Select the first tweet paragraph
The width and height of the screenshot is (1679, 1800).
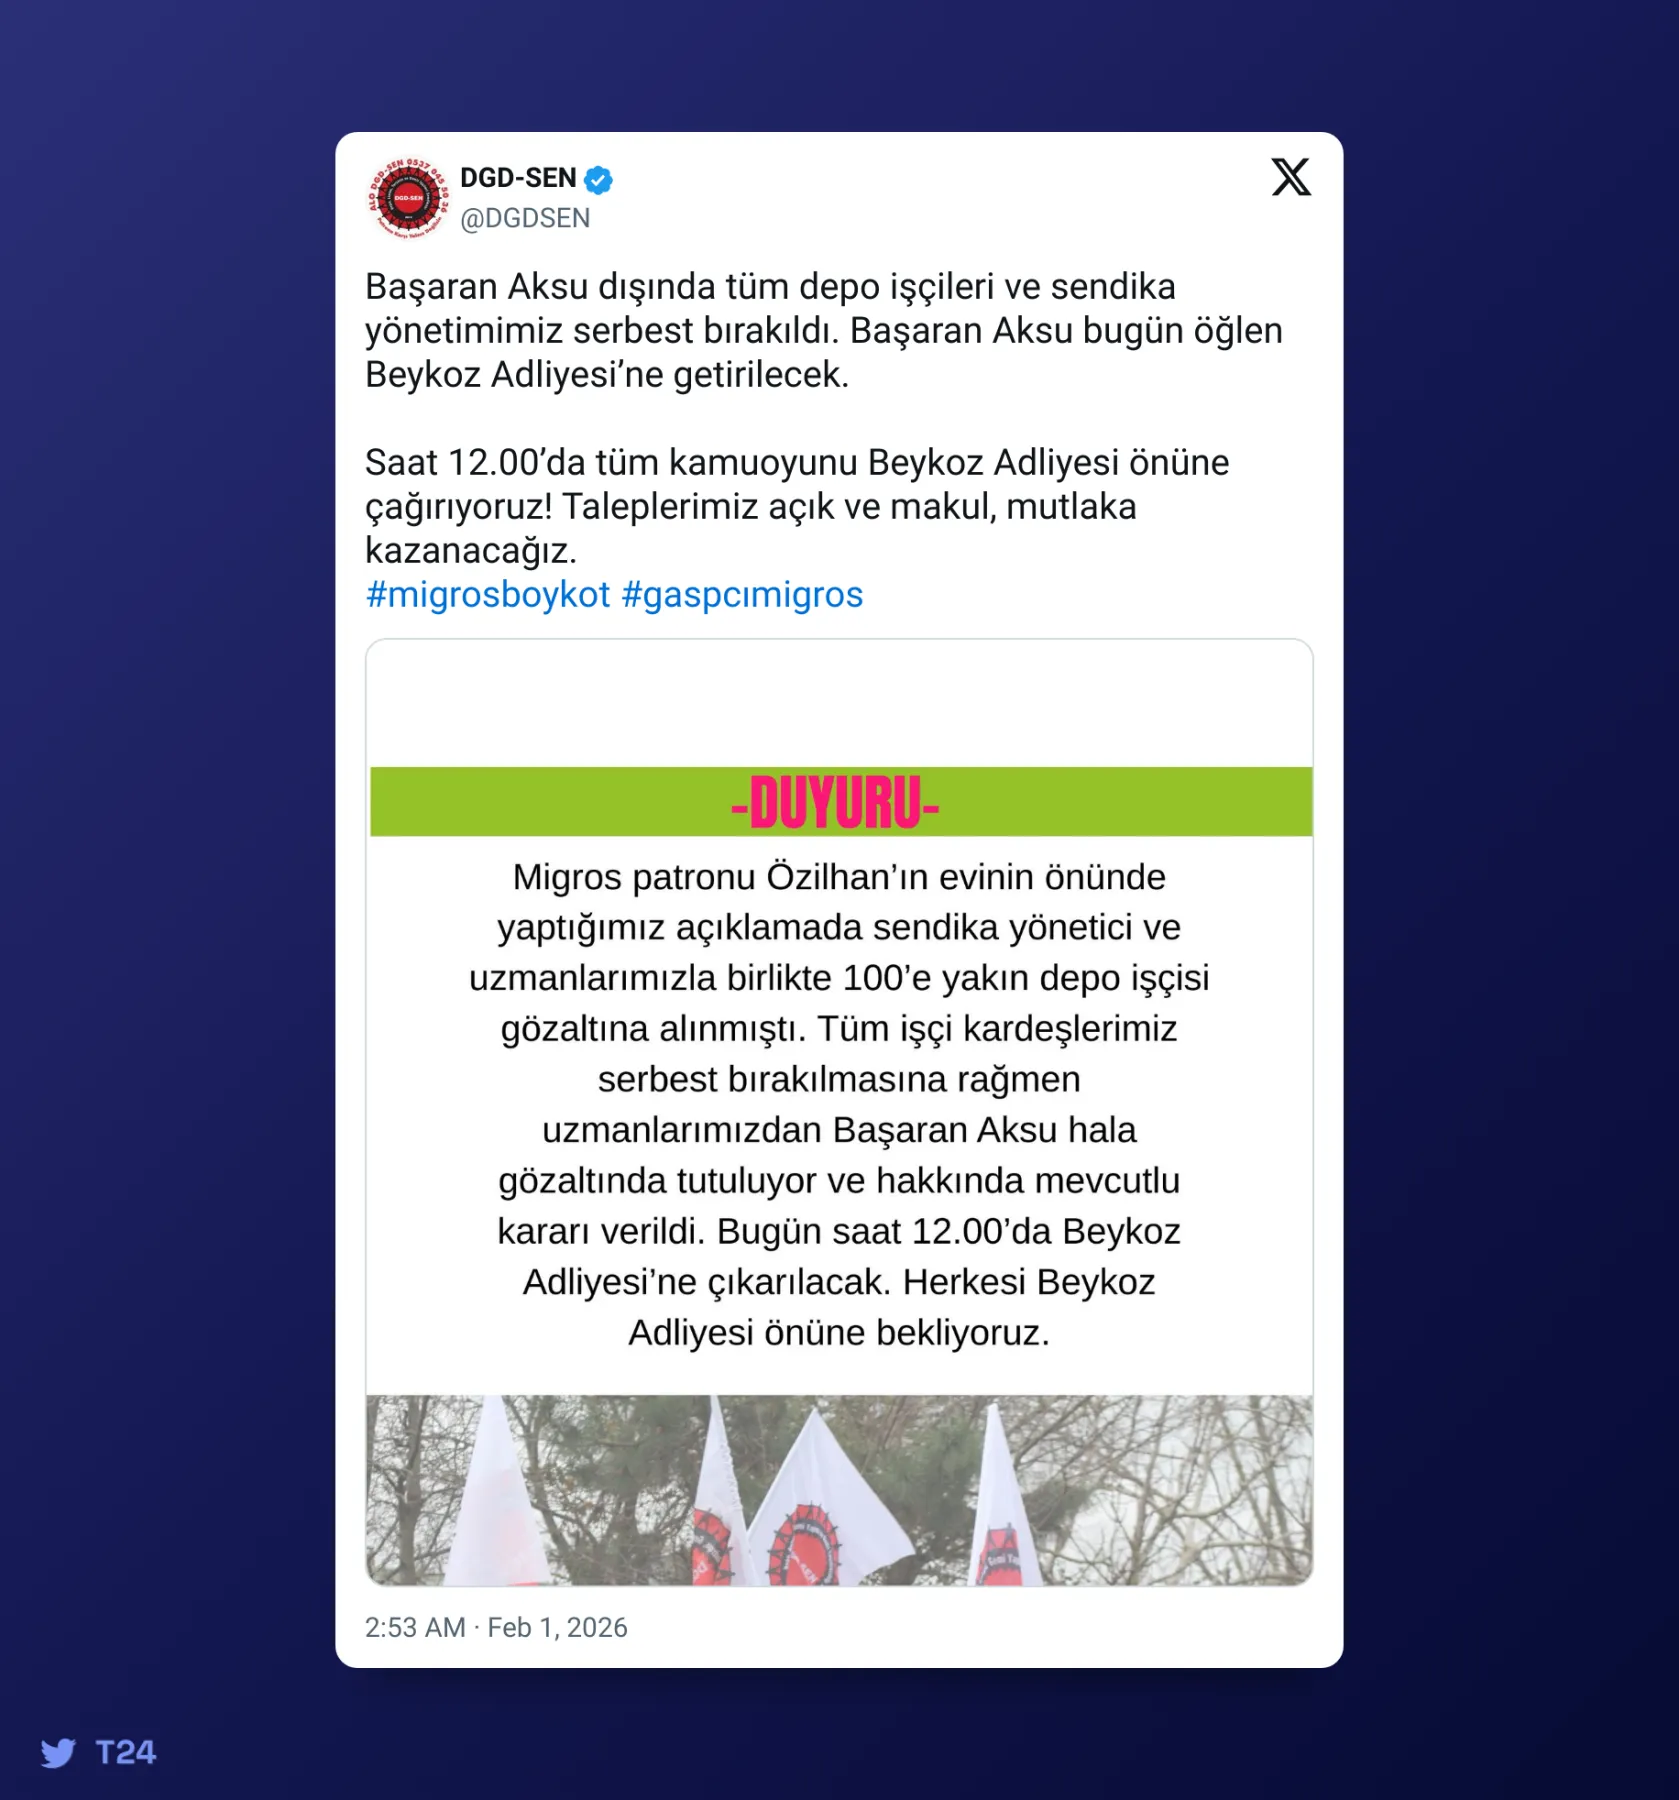pos(824,331)
